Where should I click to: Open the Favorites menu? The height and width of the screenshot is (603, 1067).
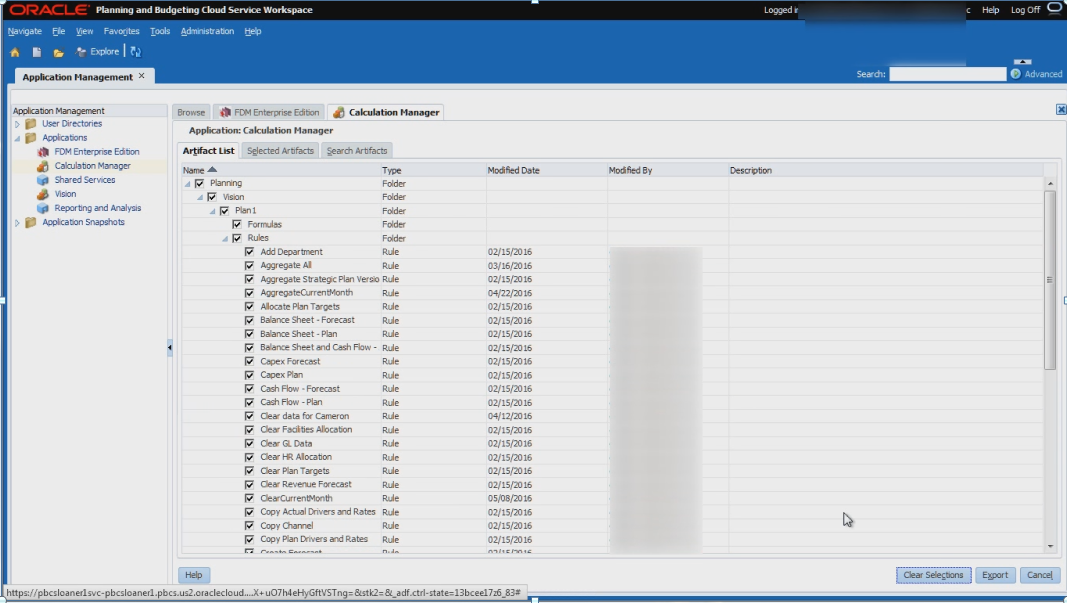pos(121,31)
